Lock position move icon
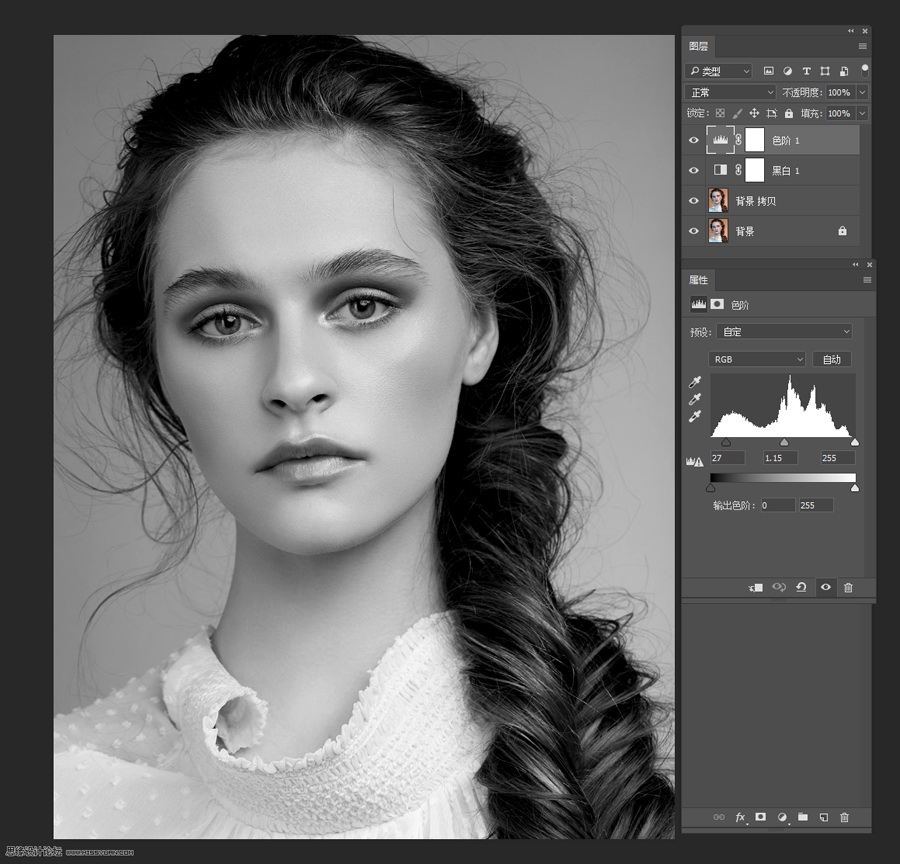 [x=754, y=113]
